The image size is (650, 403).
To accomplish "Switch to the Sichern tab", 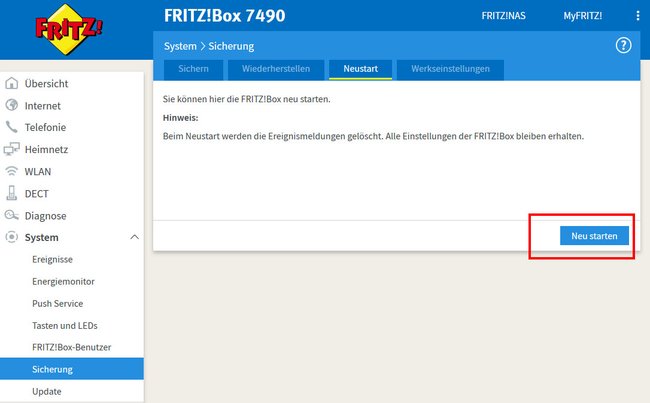I will tap(194, 69).
